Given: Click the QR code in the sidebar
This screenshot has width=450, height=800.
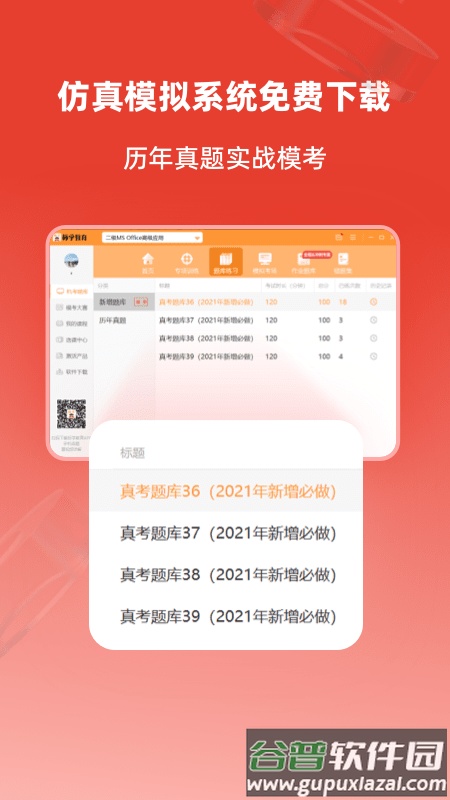Looking at the screenshot, I should tap(71, 414).
